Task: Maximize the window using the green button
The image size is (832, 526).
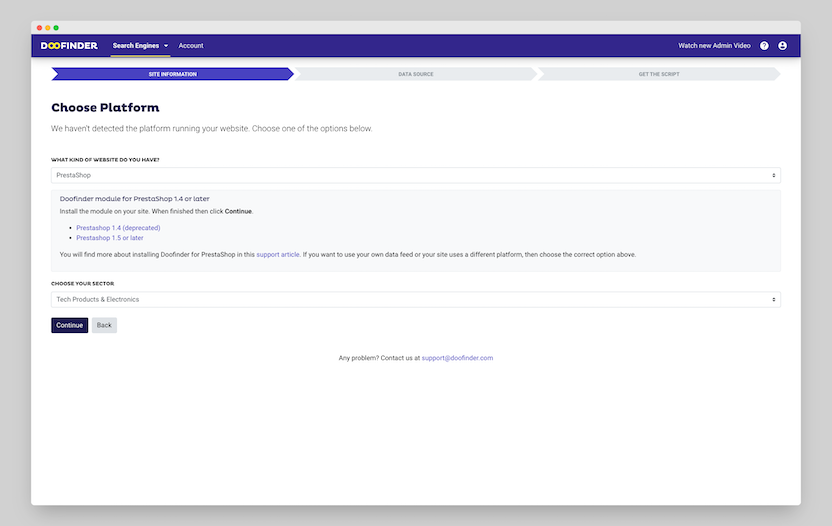Action: 56,28
